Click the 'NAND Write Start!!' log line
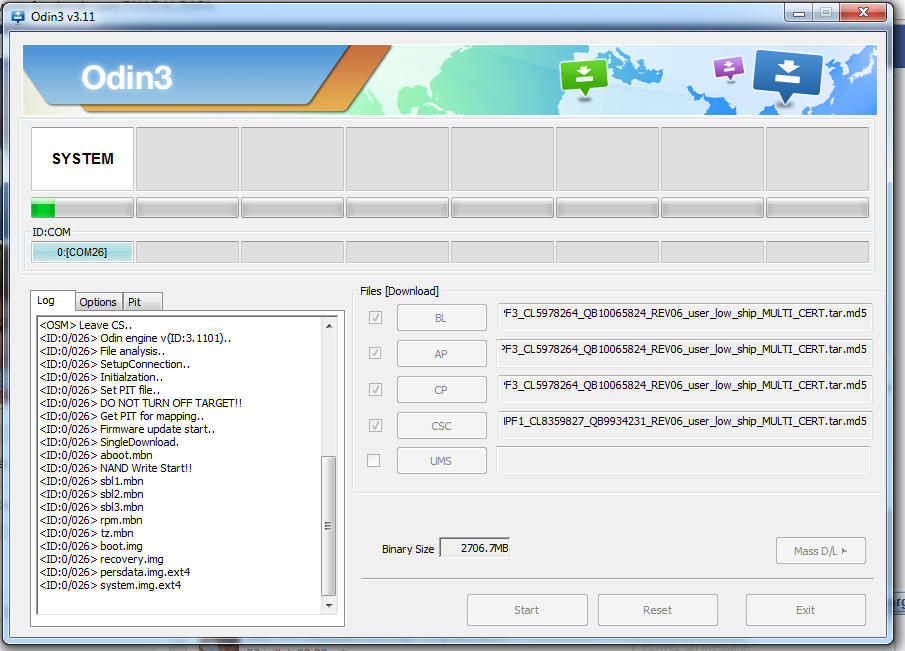 pos(115,468)
